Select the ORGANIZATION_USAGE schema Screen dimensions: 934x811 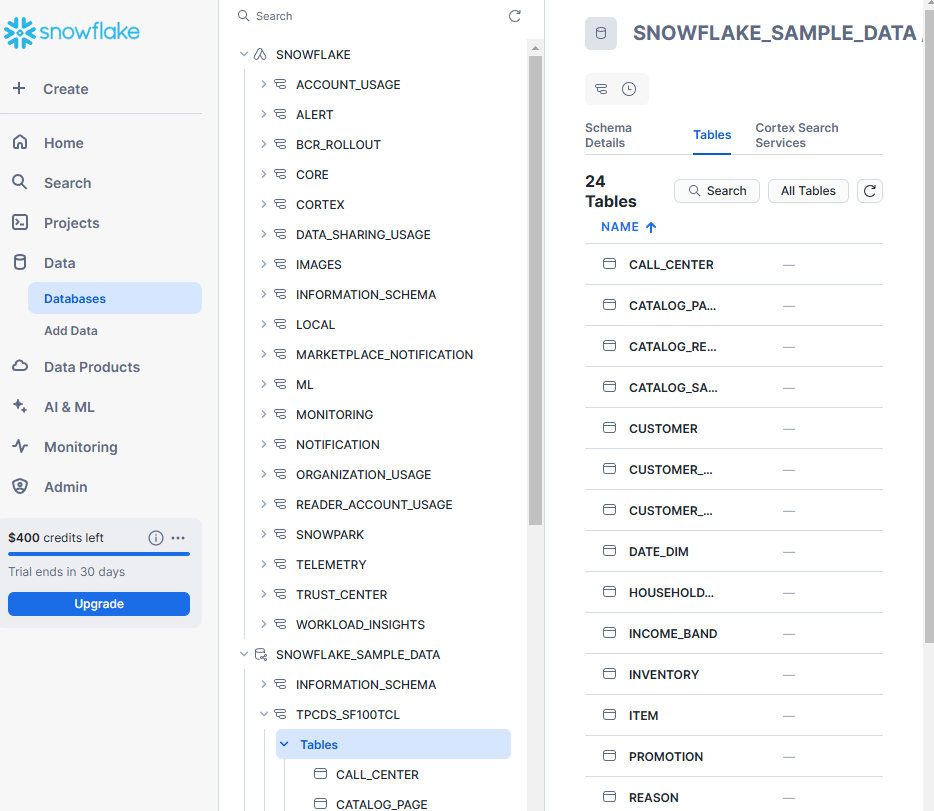(363, 474)
